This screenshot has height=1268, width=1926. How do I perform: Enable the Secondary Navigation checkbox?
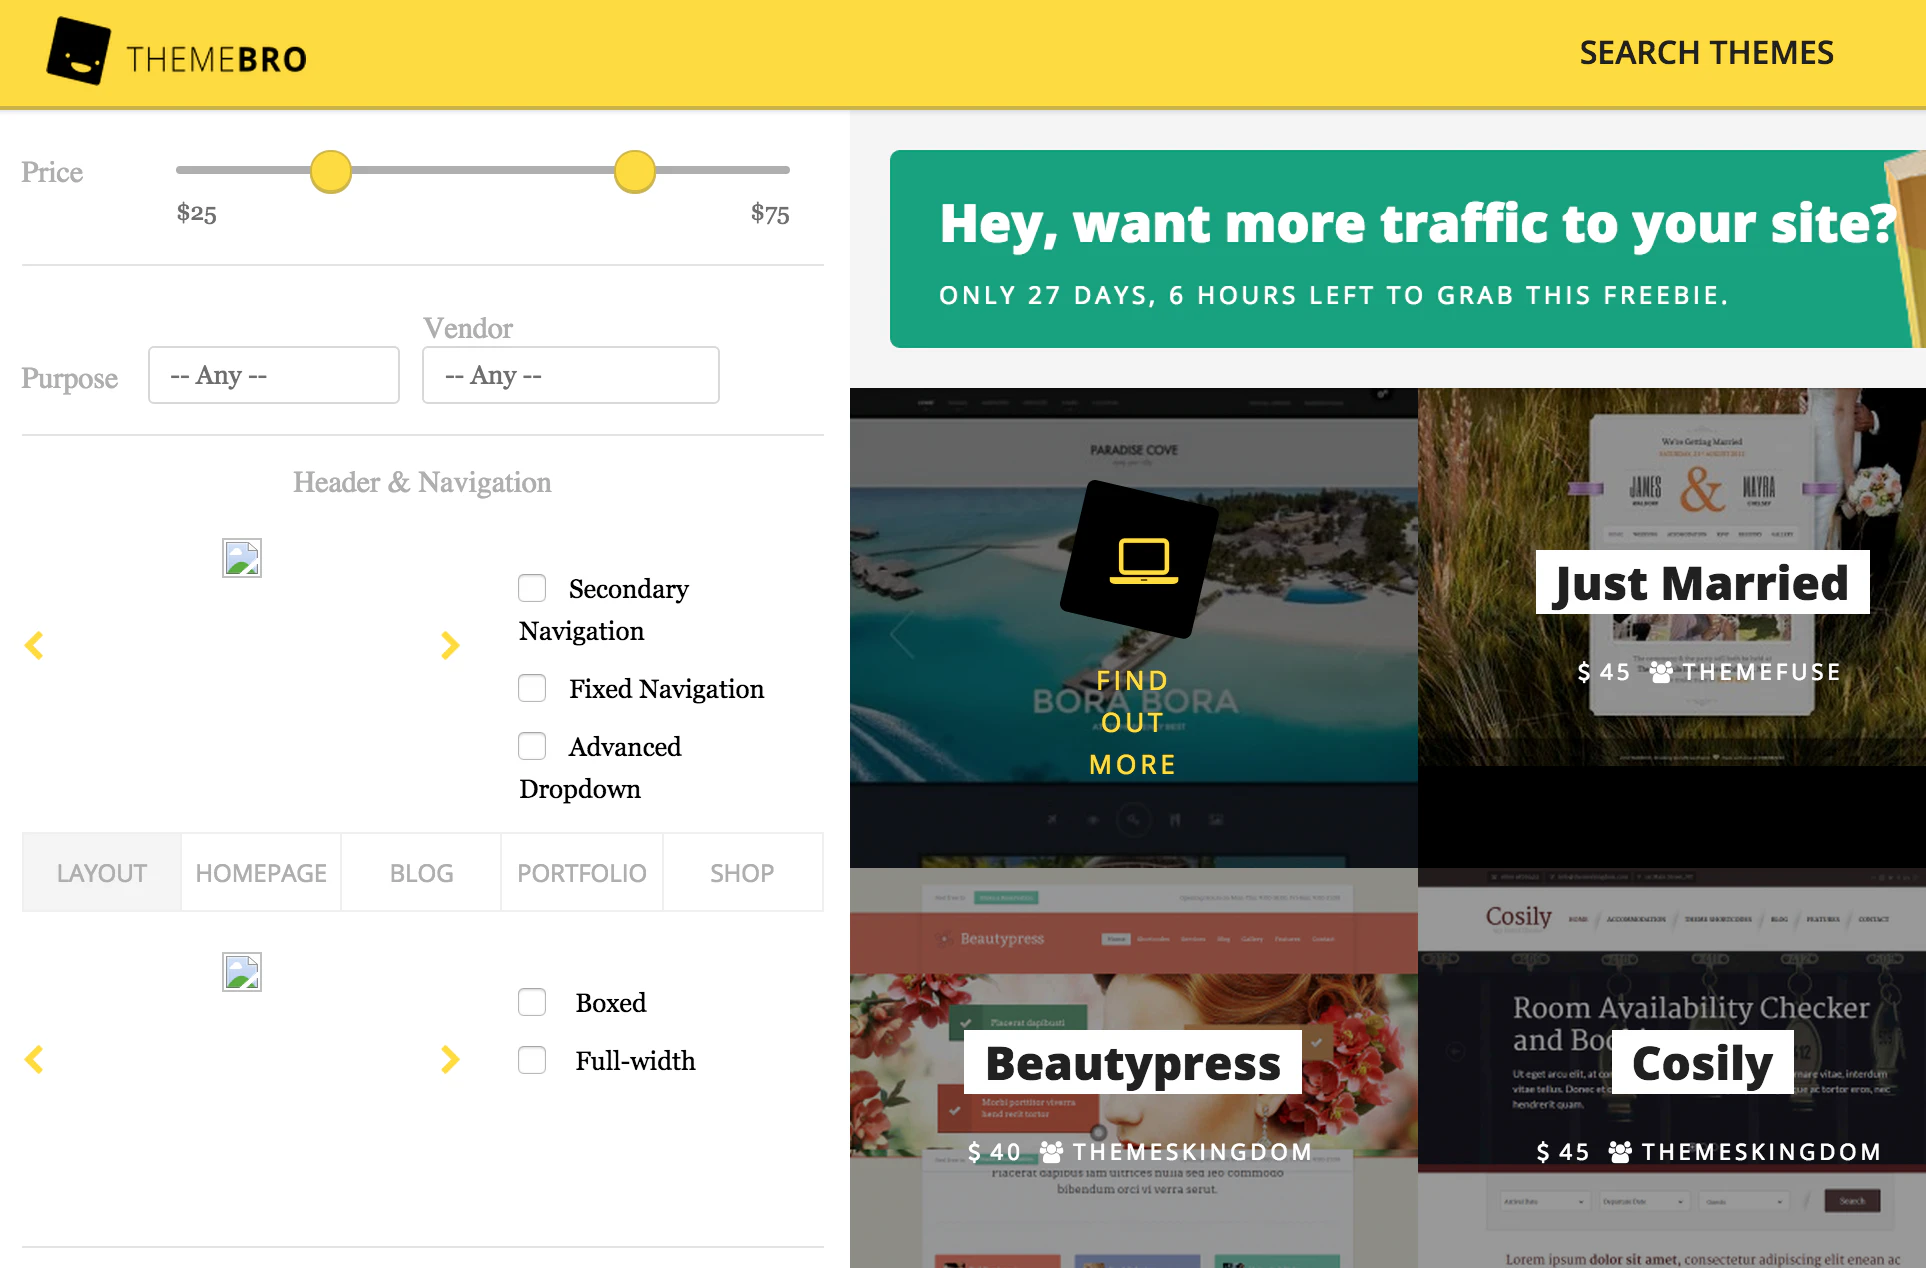pos(532,588)
